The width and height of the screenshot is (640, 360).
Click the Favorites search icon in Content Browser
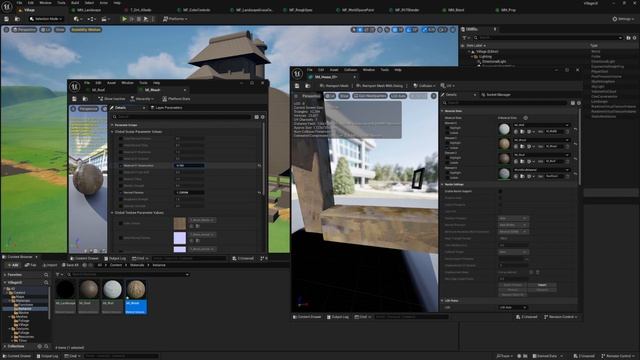[x=46, y=275]
